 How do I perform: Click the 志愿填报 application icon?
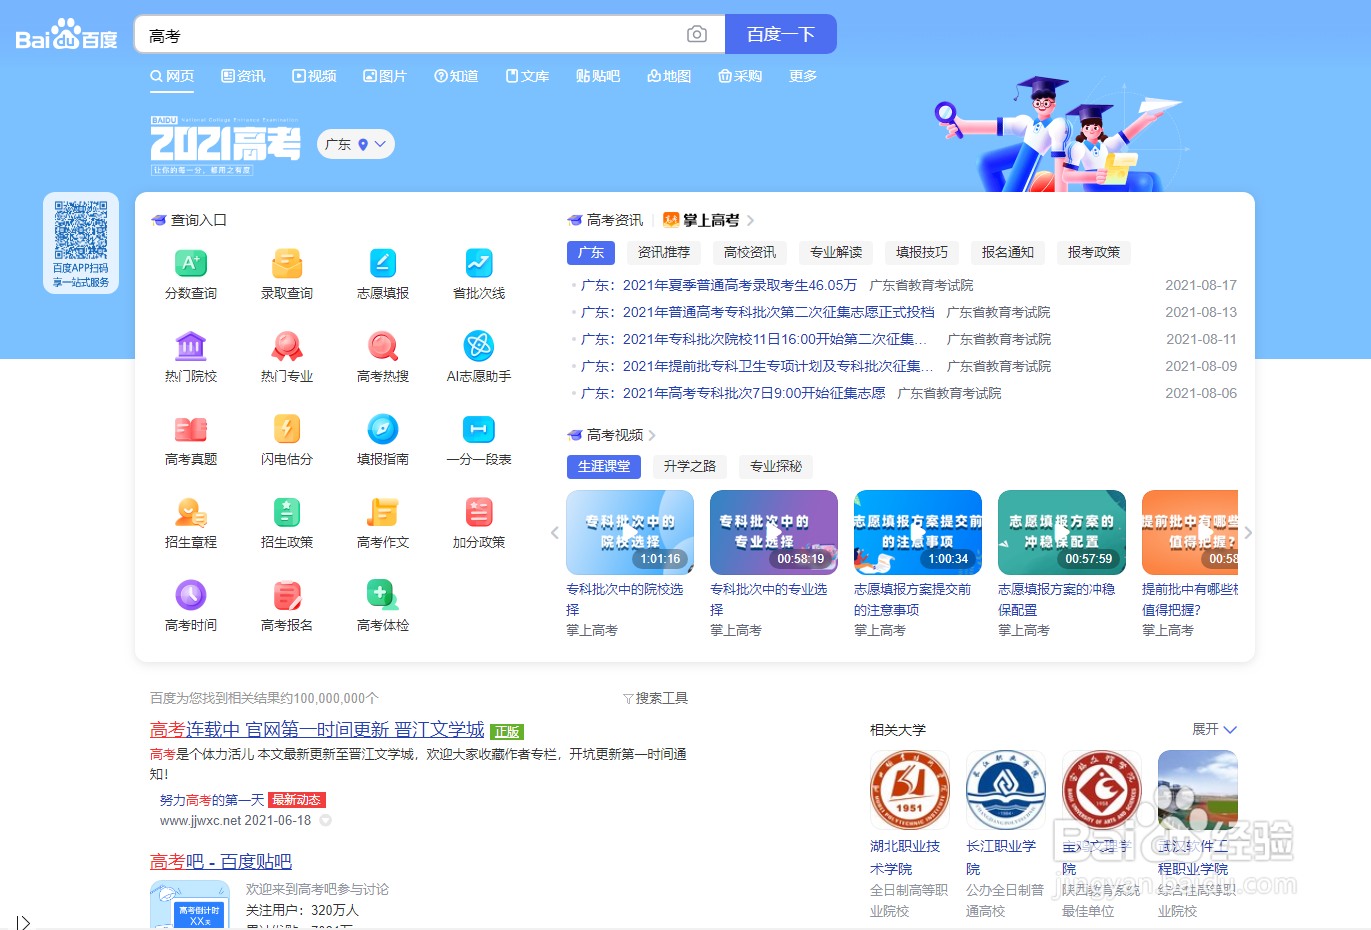pyautogui.click(x=383, y=263)
